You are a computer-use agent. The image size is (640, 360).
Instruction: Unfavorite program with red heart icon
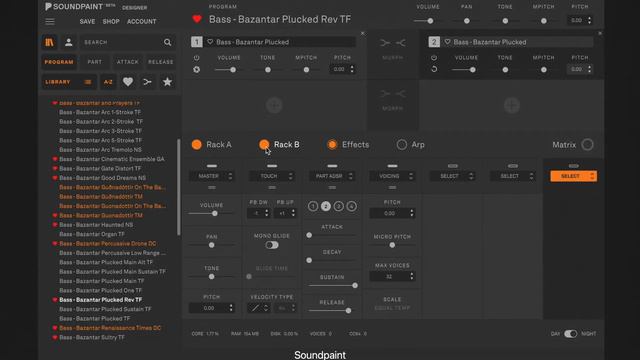pyautogui.click(x=197, y=19)
